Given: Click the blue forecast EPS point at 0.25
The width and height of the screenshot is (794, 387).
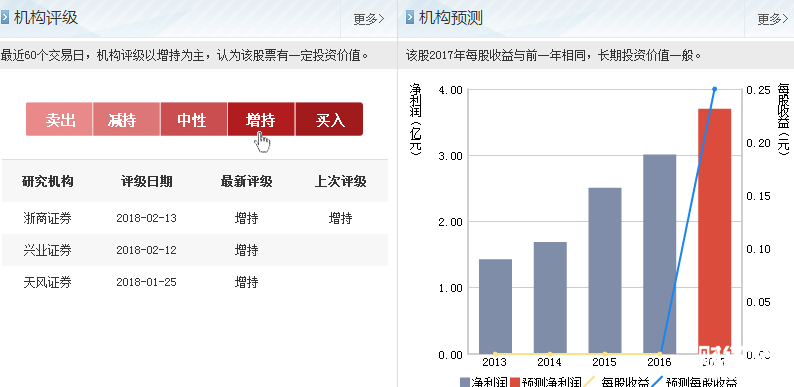Looking at the screenshot, I should point(715,89).
